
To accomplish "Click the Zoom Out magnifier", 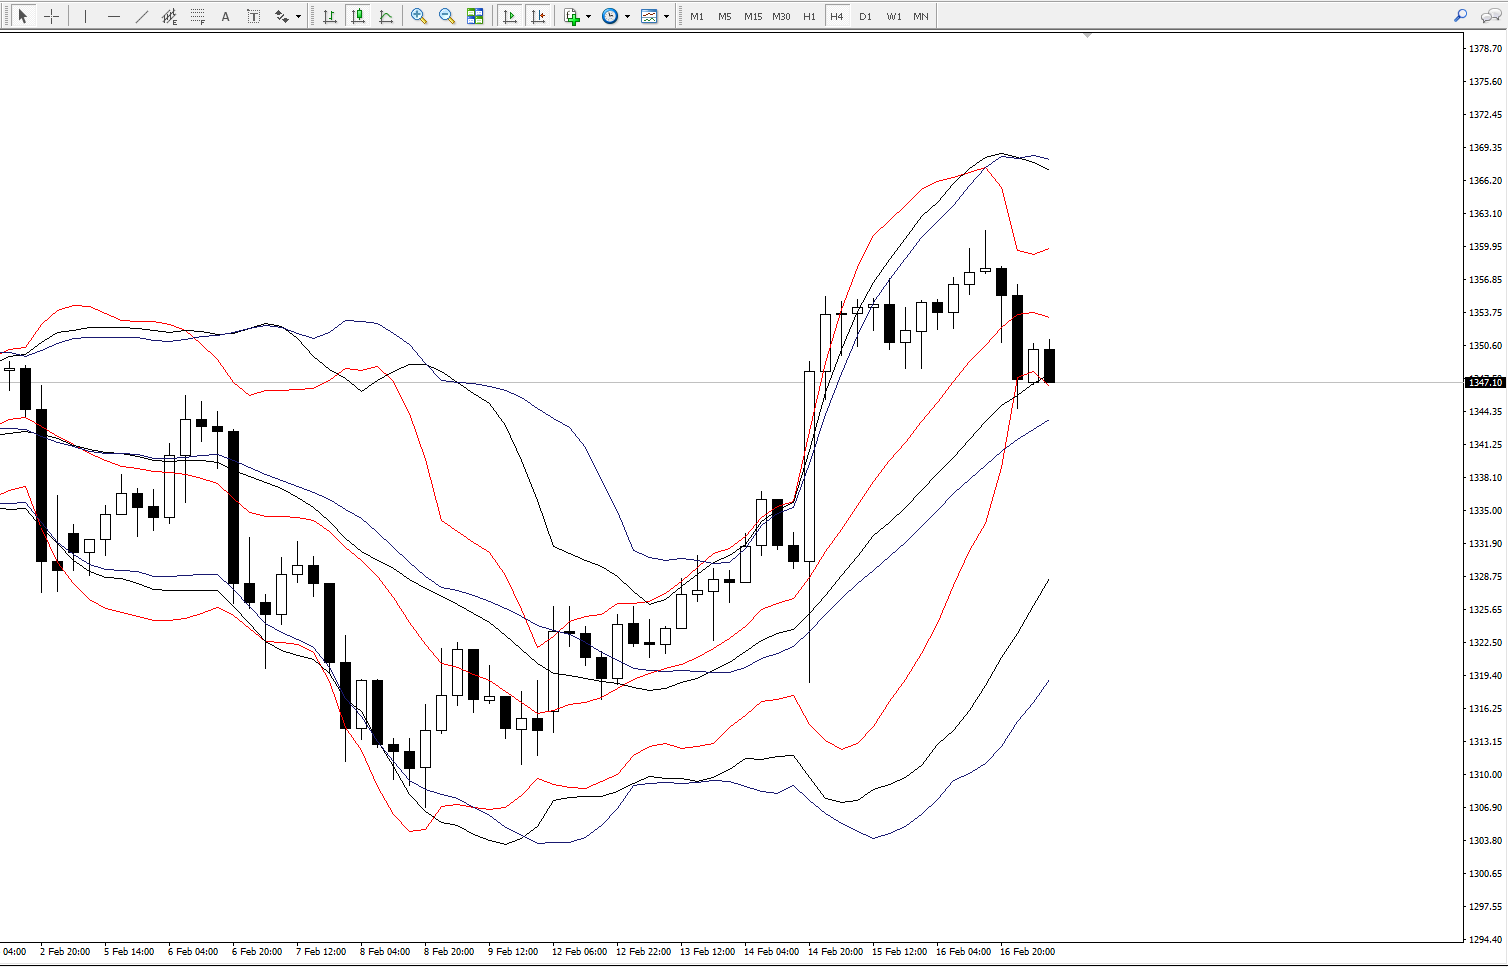I will coord(447,16).
